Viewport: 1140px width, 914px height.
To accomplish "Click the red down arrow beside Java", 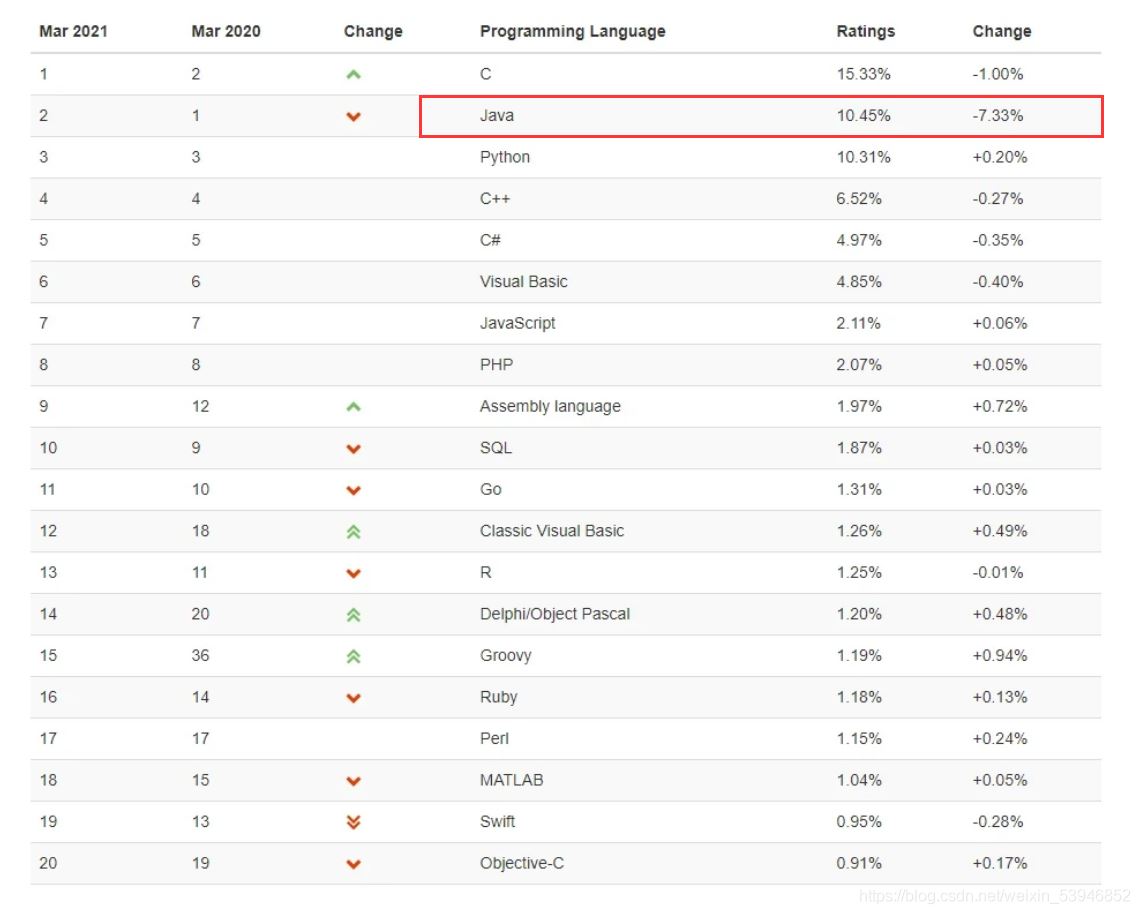I will 353,116.
